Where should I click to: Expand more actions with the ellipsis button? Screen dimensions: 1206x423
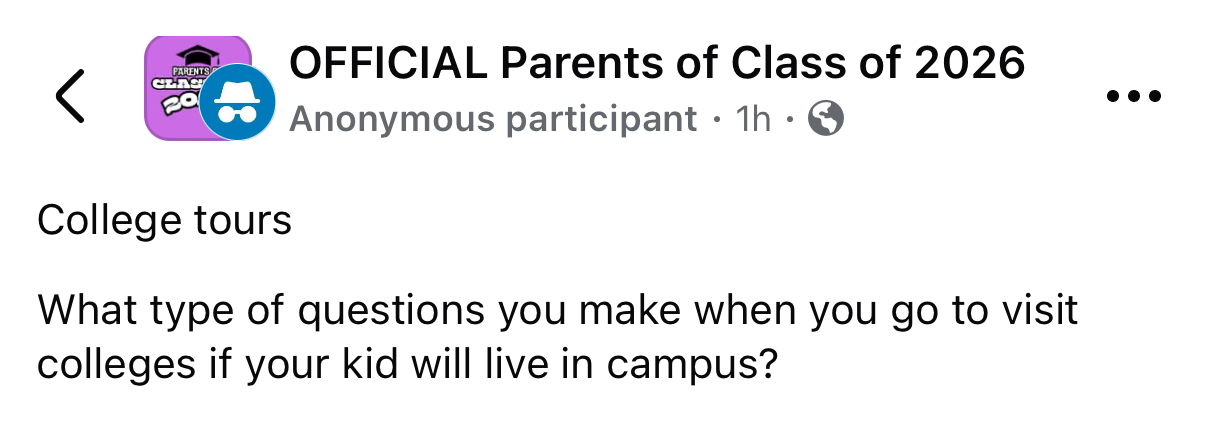1133,97
